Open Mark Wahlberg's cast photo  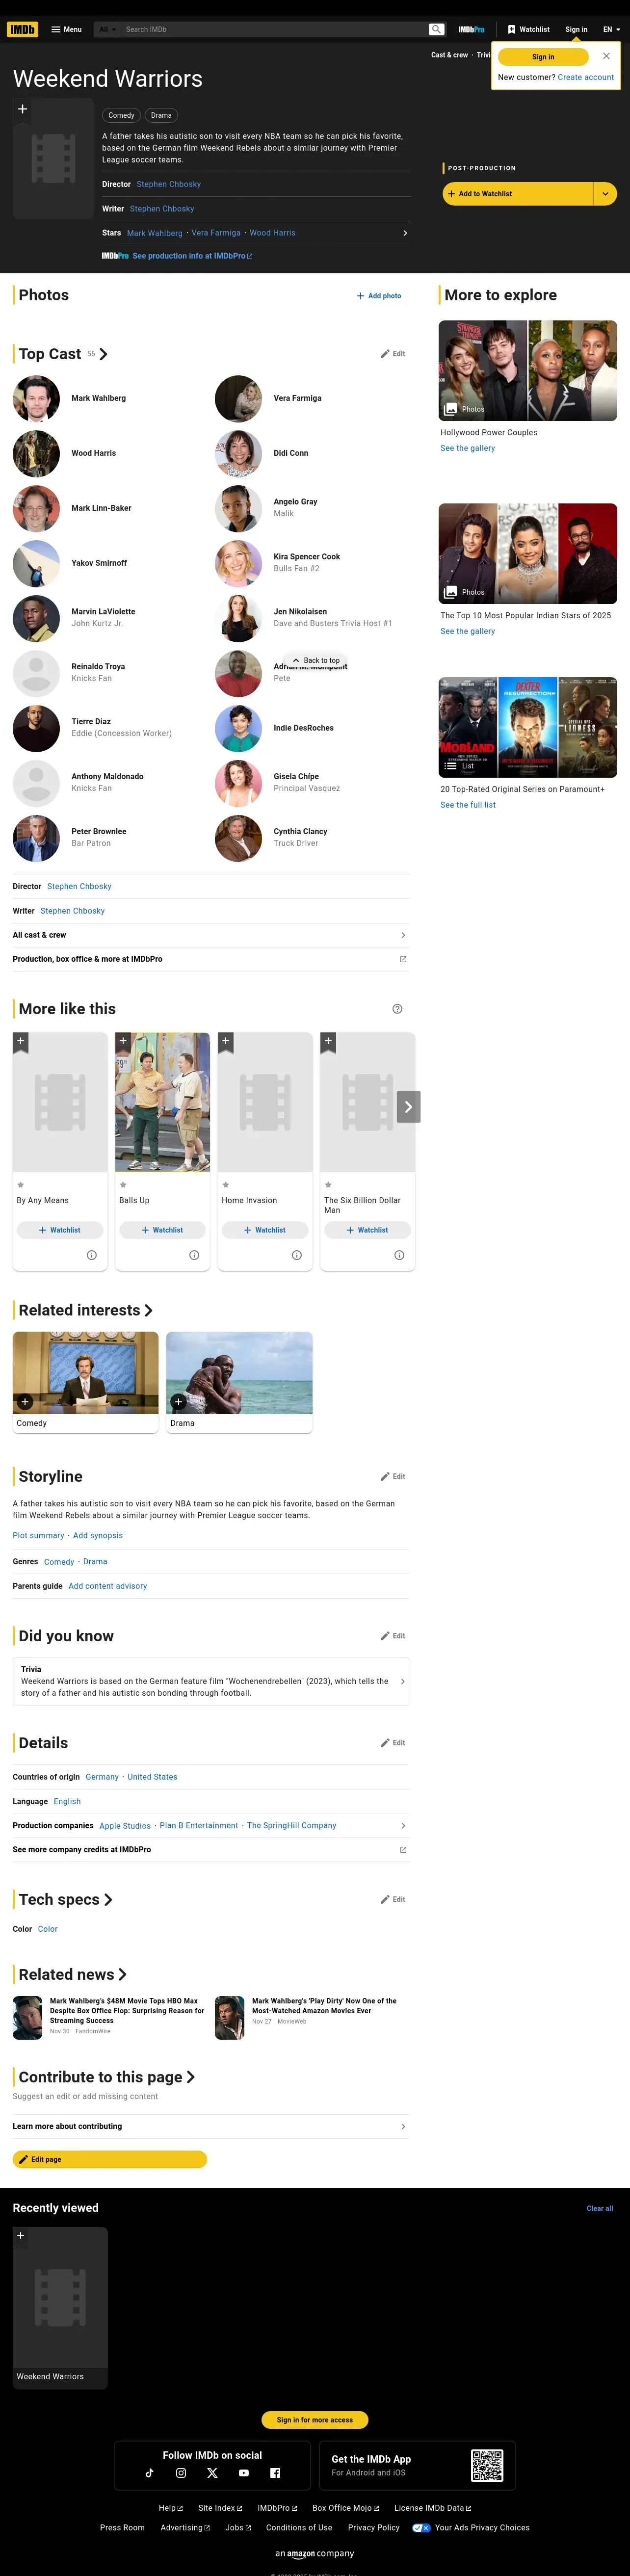point(36,398)
